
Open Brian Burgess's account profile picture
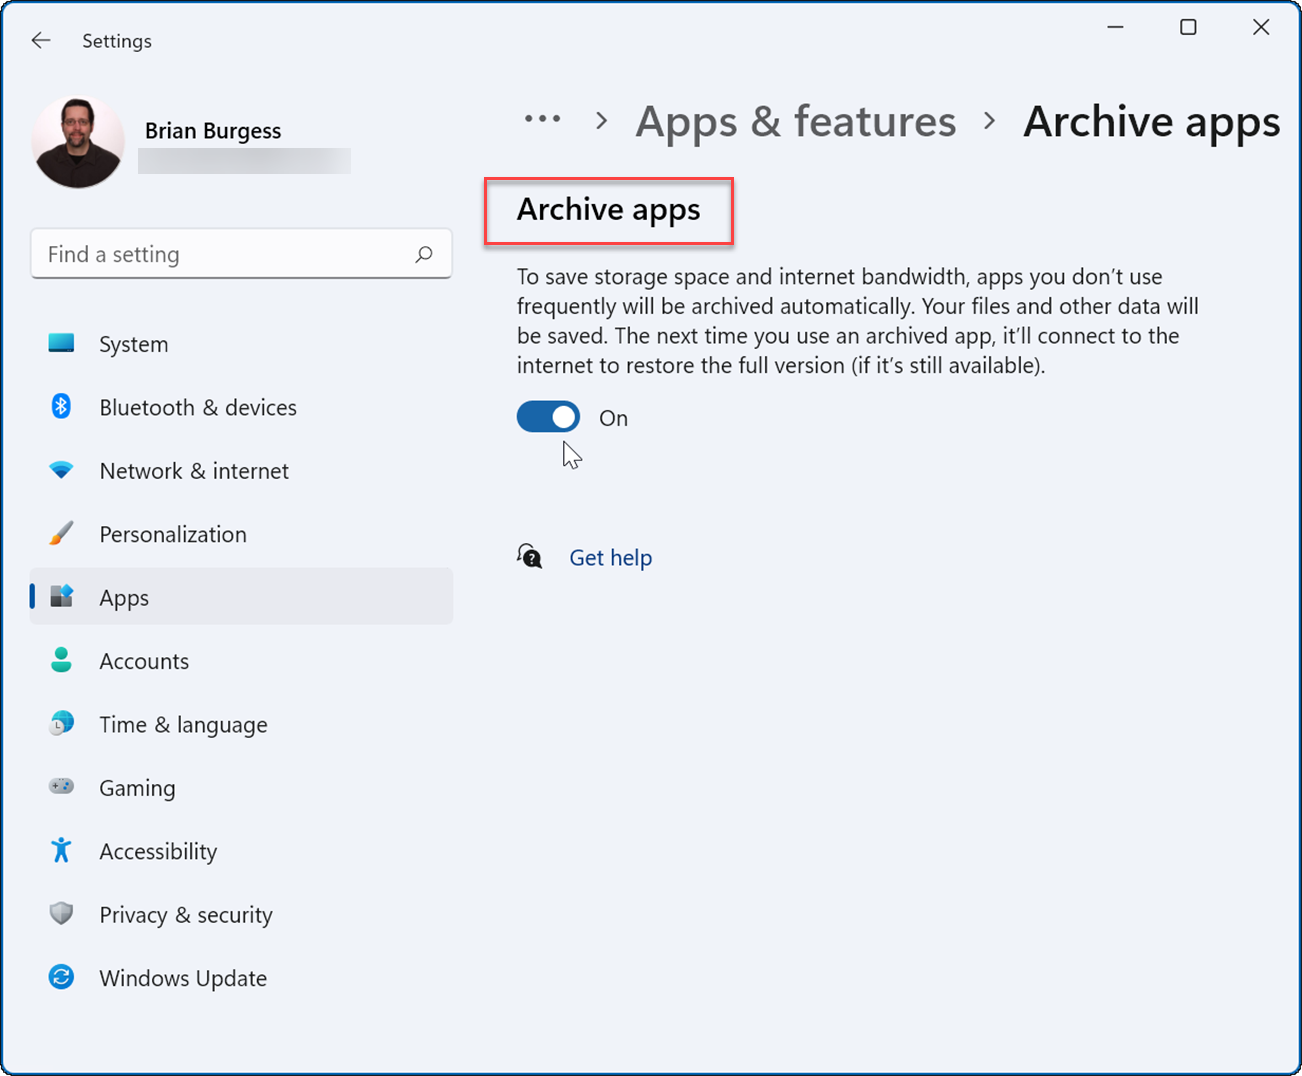78,140
